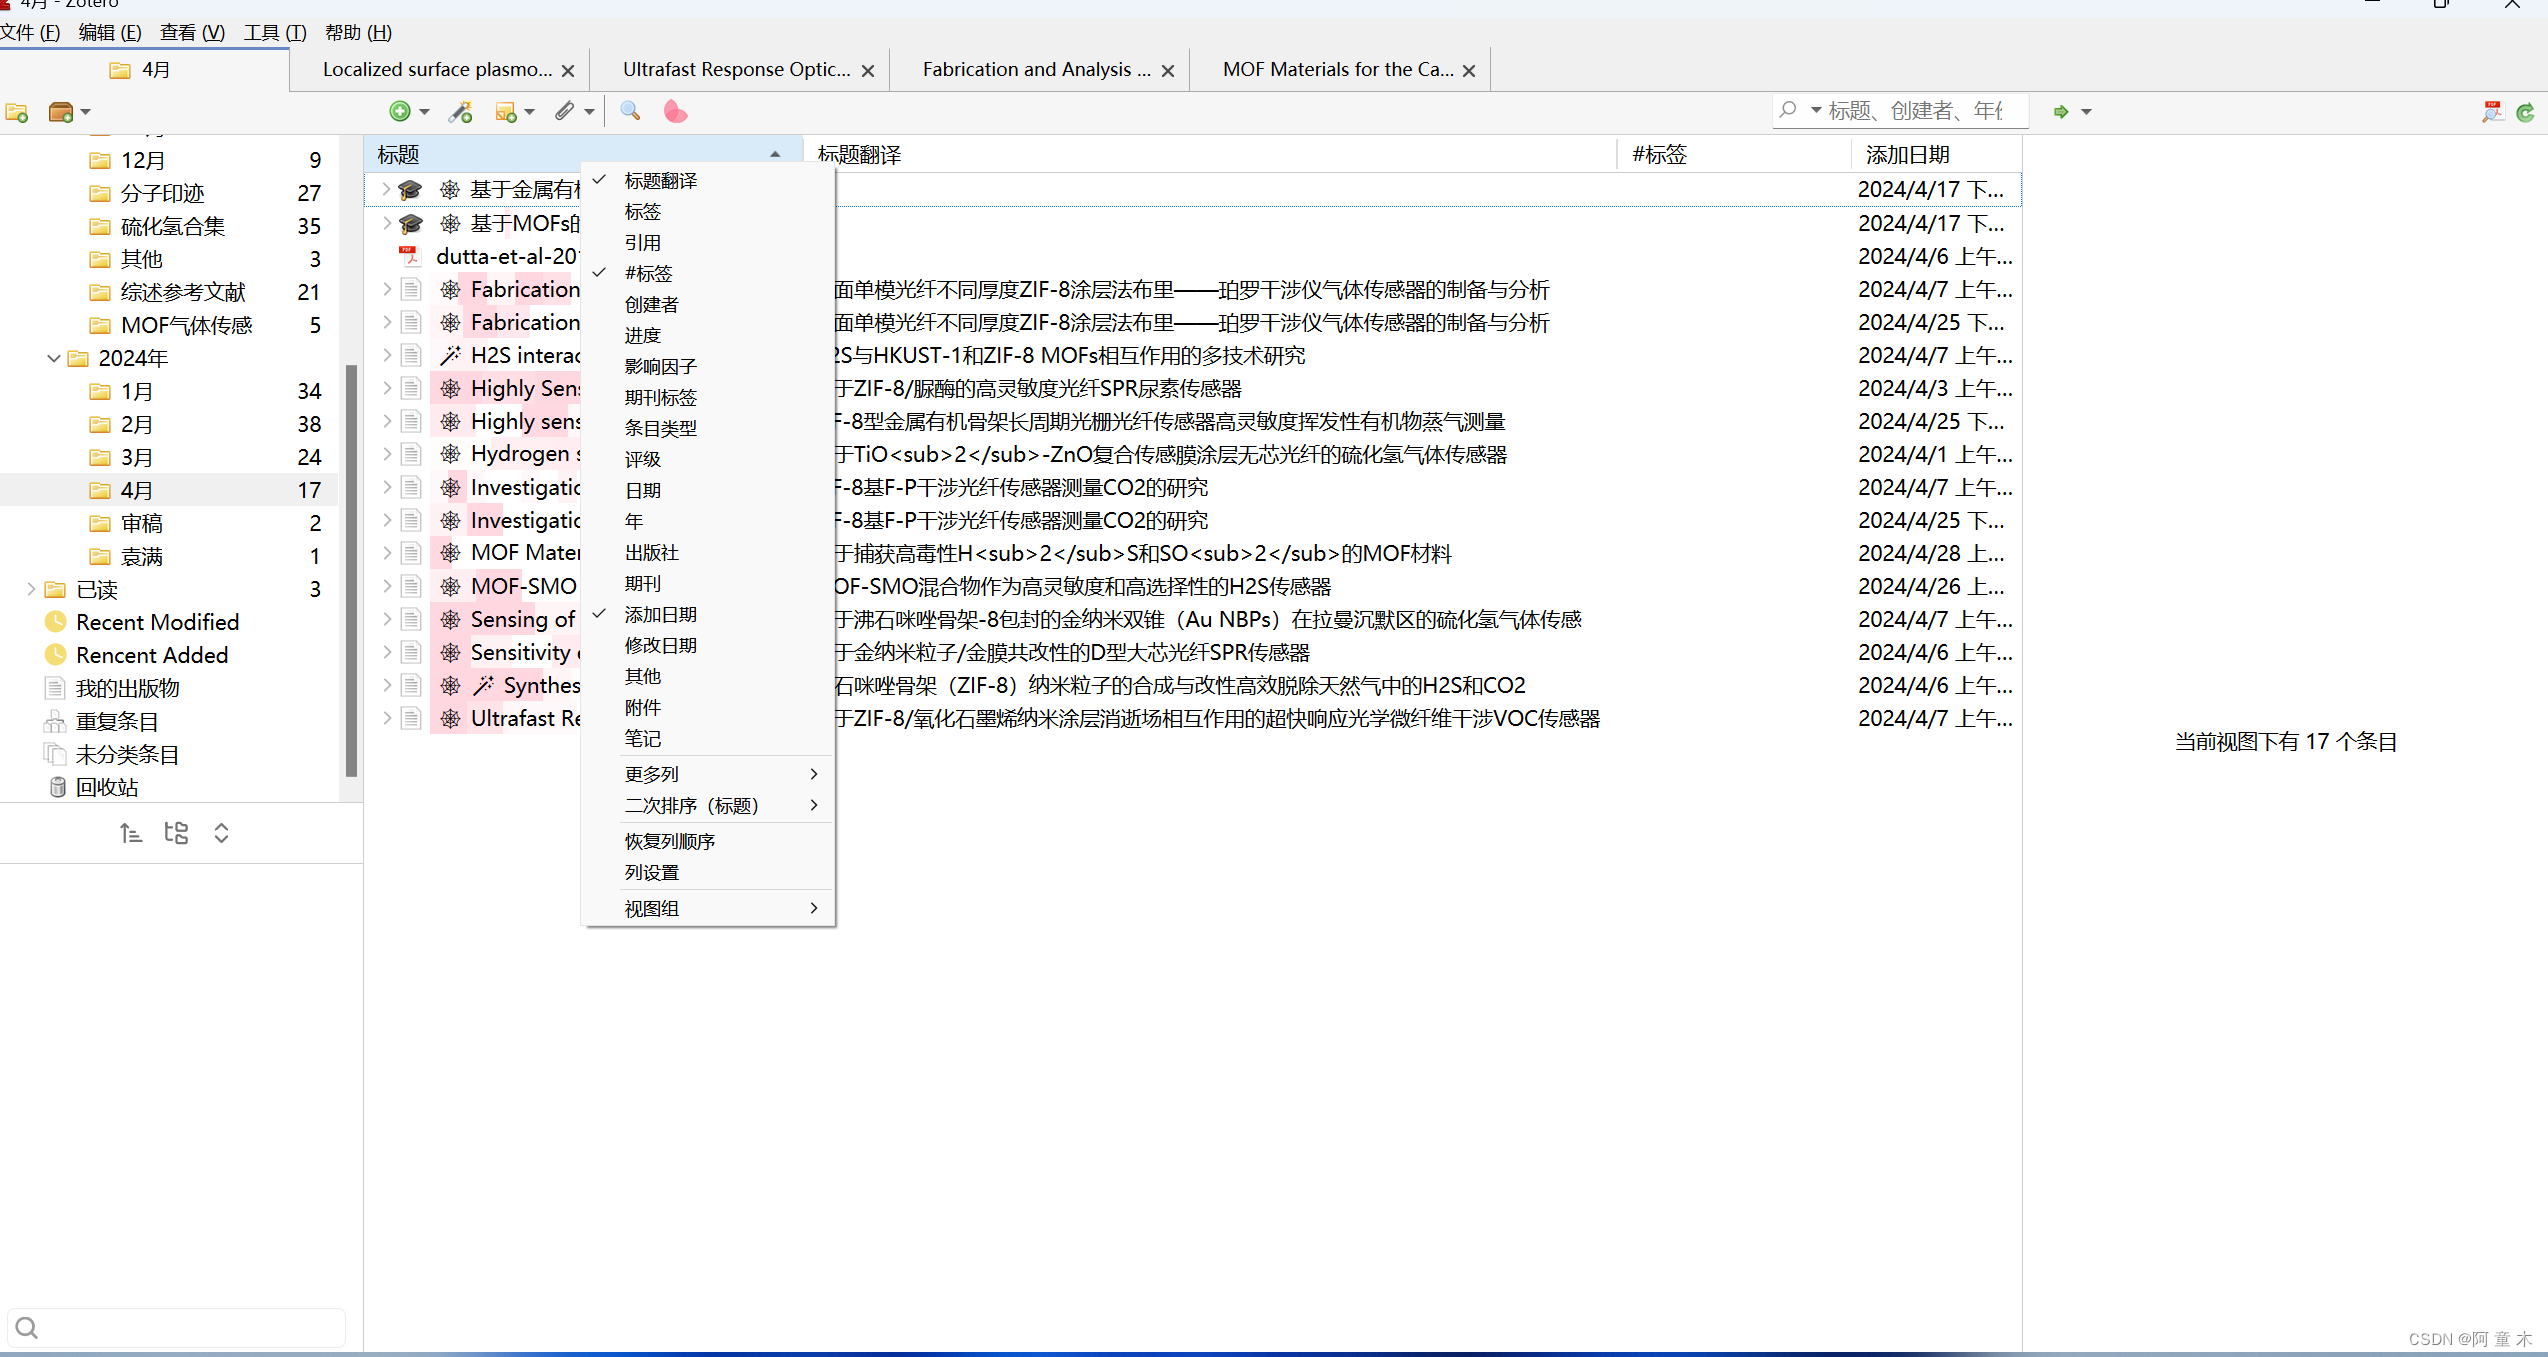This screenshot has width=2548, height=1357.
Task: Open the 工具 (T) menu
Action: tap(274, 33)
